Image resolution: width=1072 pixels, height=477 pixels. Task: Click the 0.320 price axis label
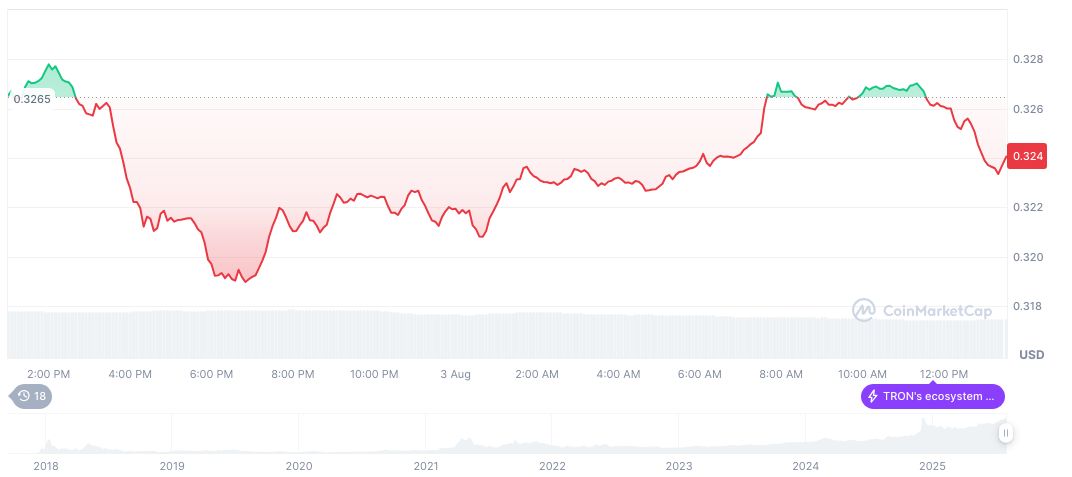(1027, 257)
